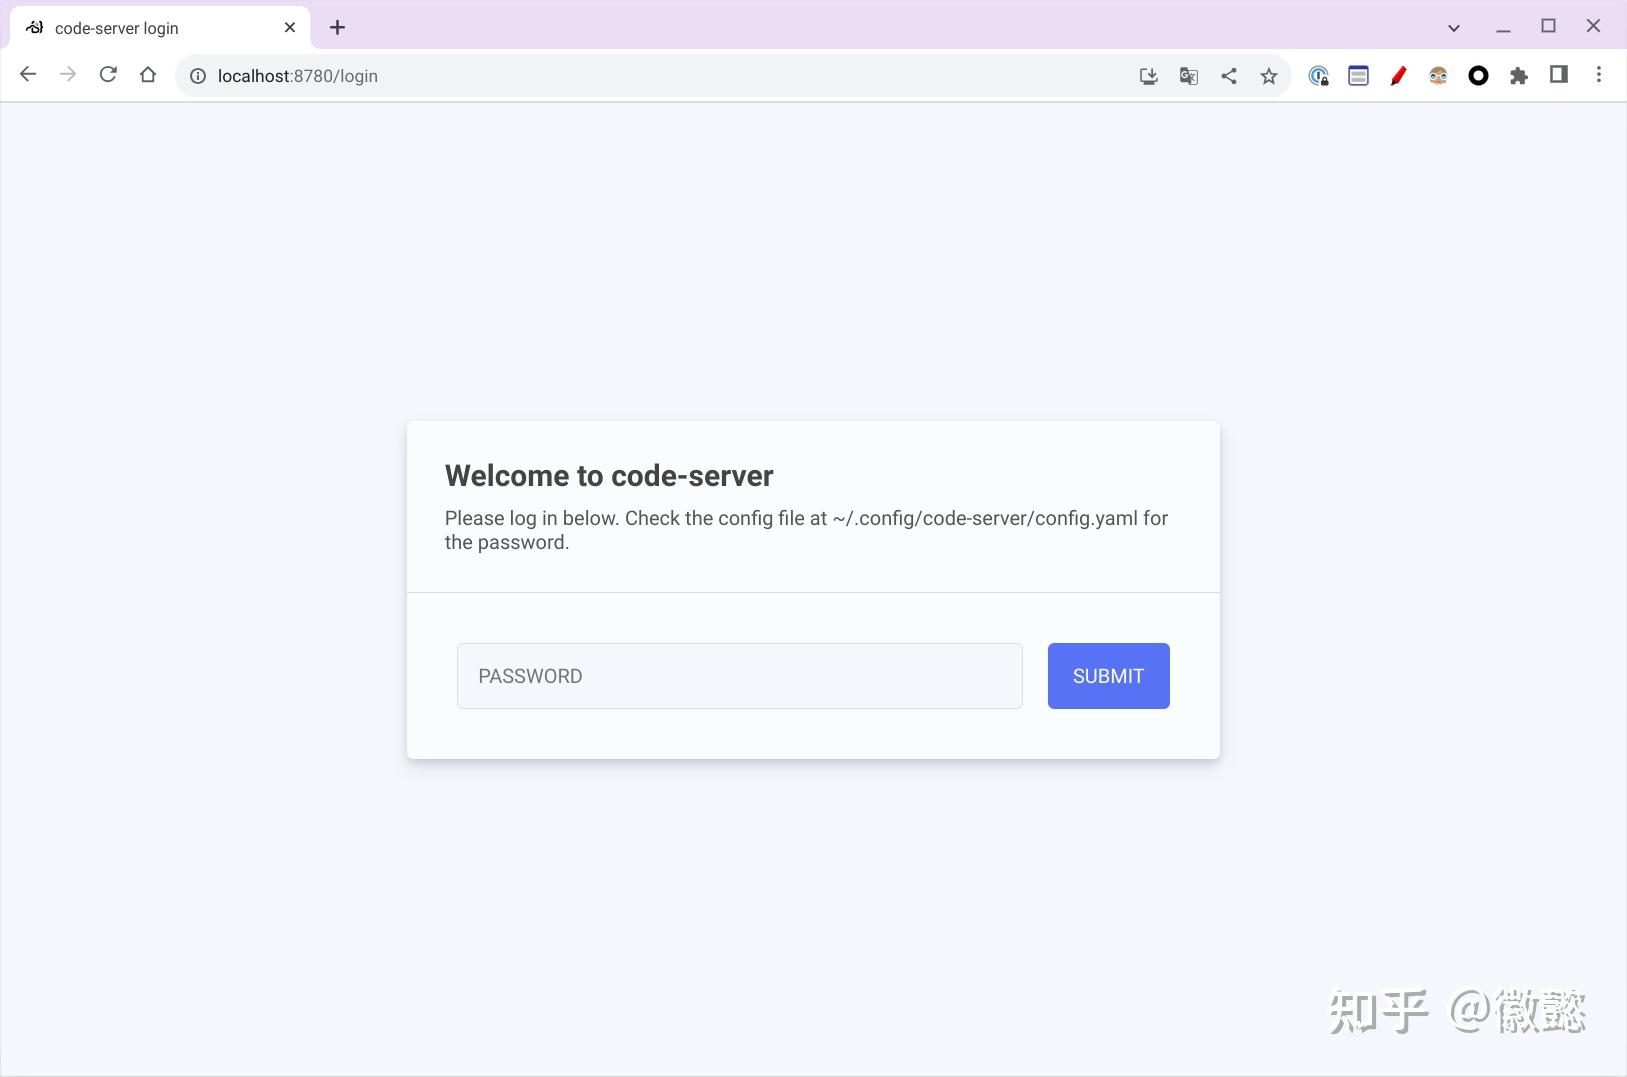Open the Chrome three-dot menu
The height and width of the screenshot is (1077, 1627).
tap(1599, 75)
